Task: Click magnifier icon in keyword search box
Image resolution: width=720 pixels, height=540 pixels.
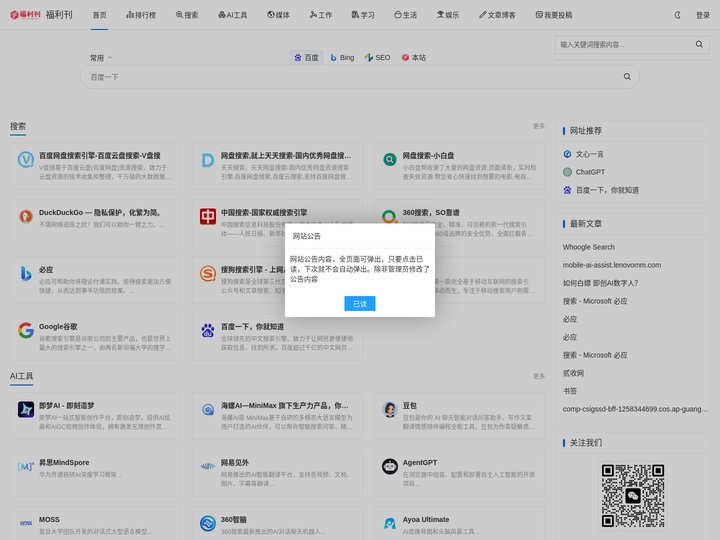Action: tap(699, 44)
